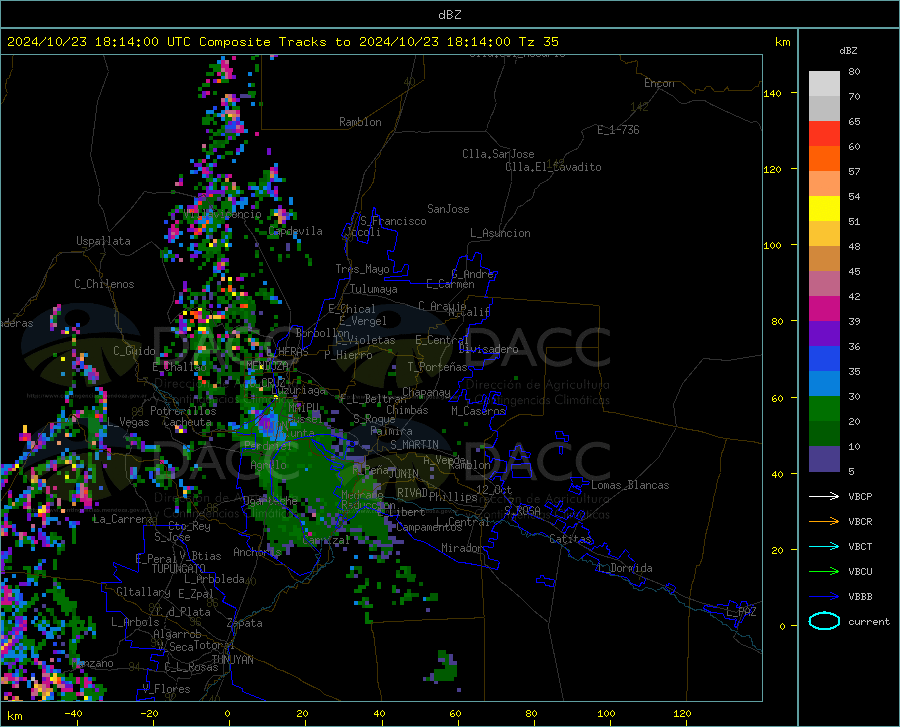The width and height of the screenshot is (900, 727).
Task: Click the VBCR legend label
Action: pyautogui.click(x=860, y=522)
